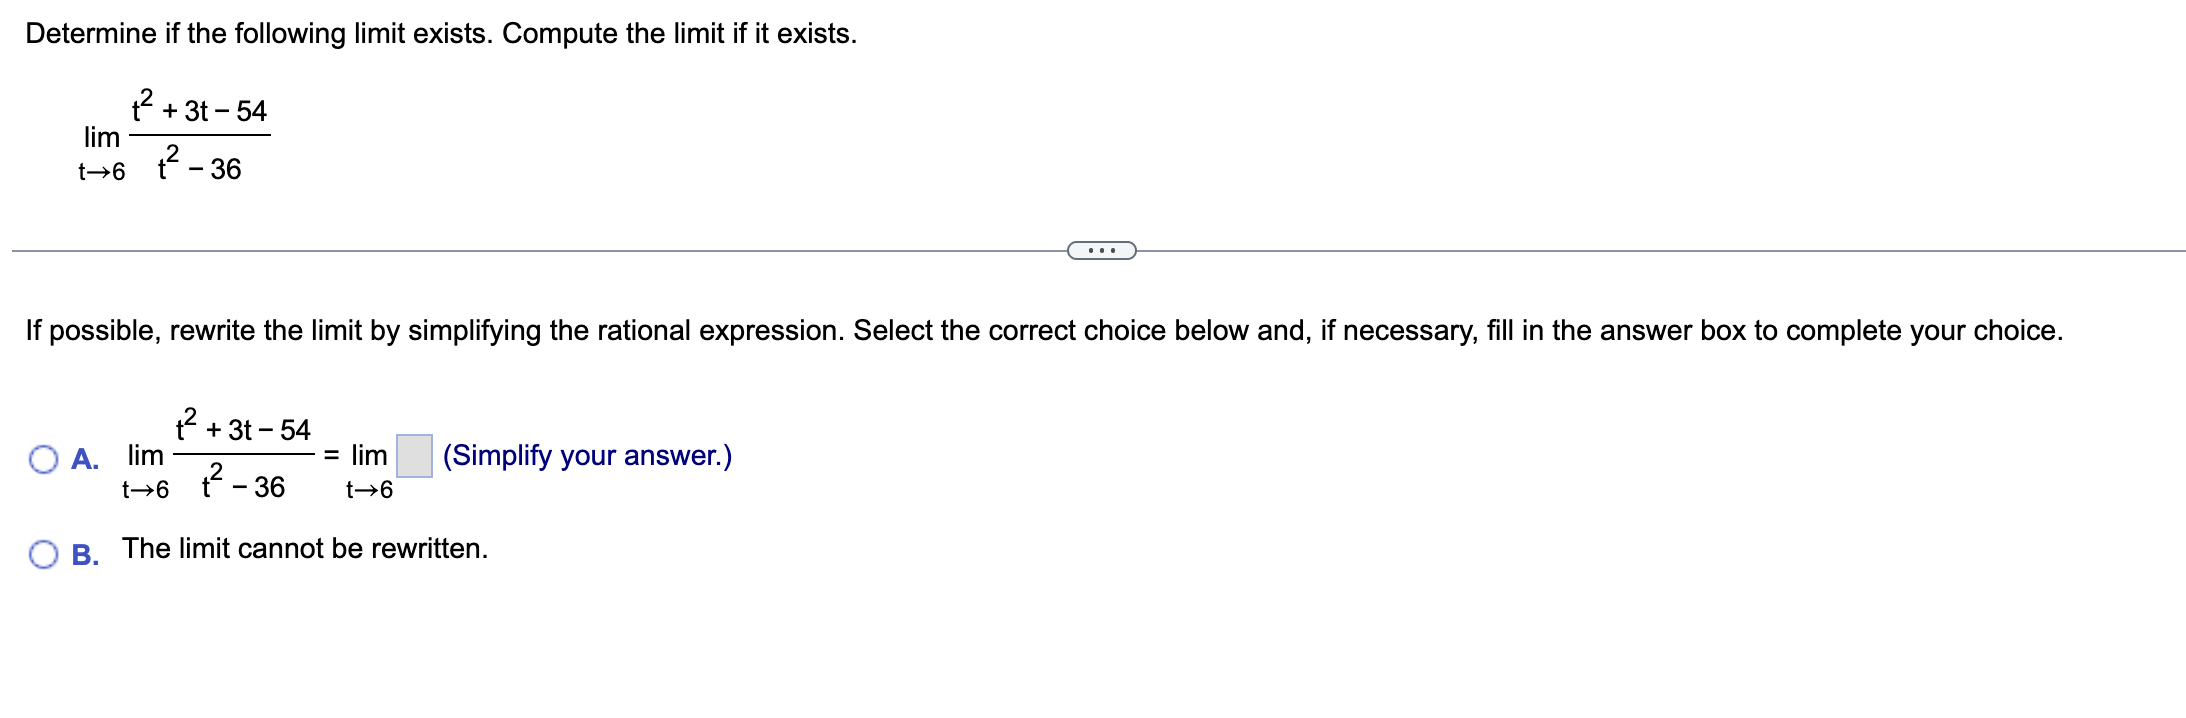Viewport: 2186px width, 718px height.
Task: Choose option A for the simplified limit
Action: tap(42, 460)
